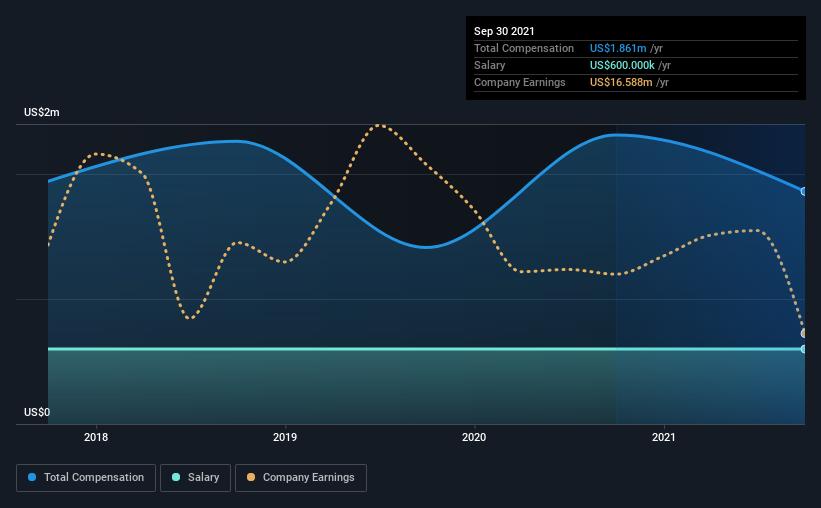Click the US$600.000k salary value

[x=622, y=65]
